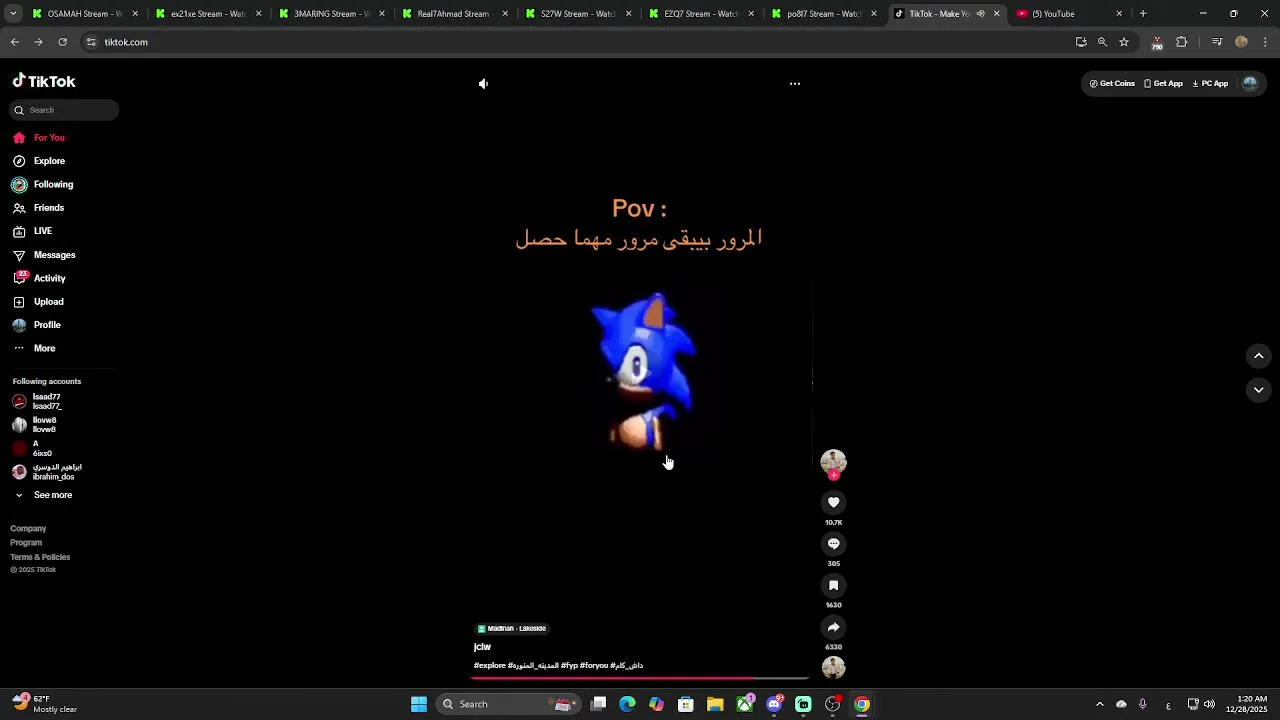This screenshot has height=720, width=1280.
Task: Switch to OSAMAH Stream browser tab
Action: click(85, 14)
